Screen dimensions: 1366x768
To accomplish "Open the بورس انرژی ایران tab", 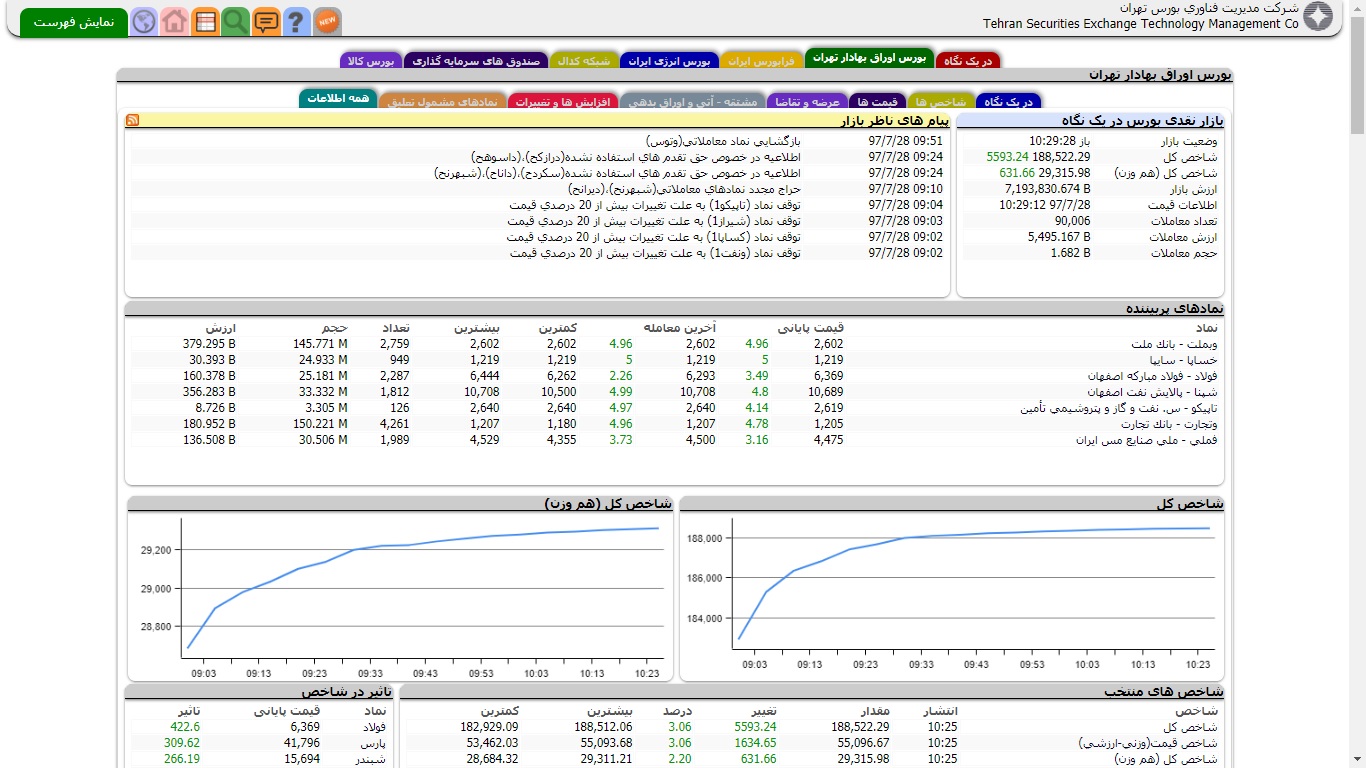I will click(669, 60).
